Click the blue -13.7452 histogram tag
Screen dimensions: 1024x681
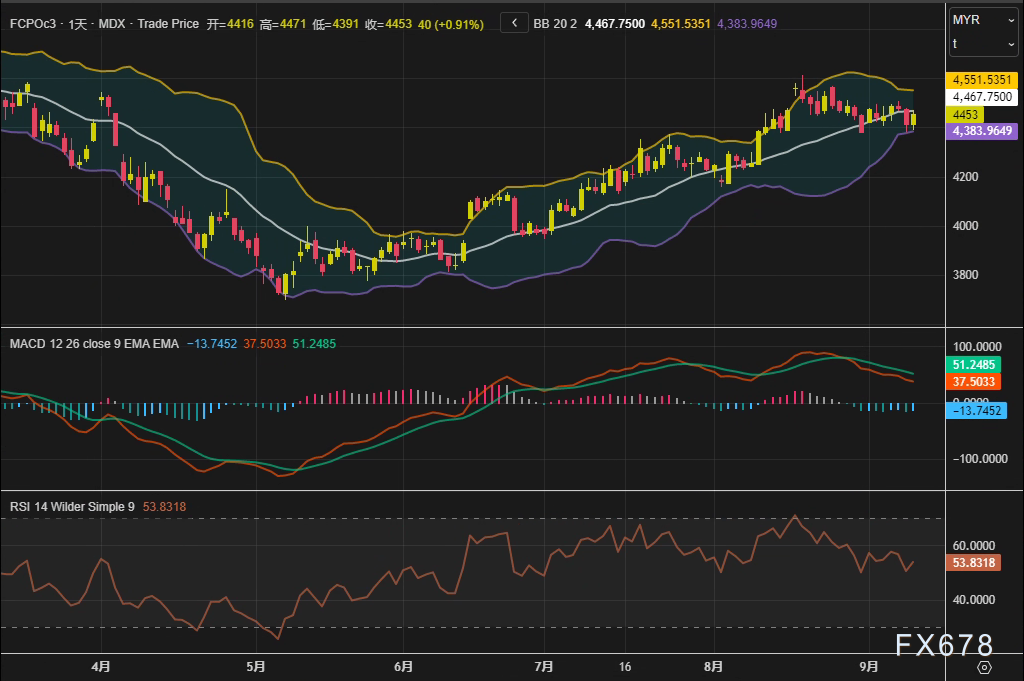976,411
